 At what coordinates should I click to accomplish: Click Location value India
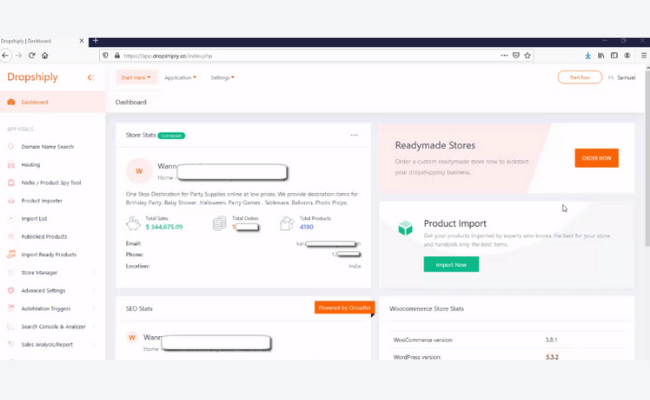354,266
